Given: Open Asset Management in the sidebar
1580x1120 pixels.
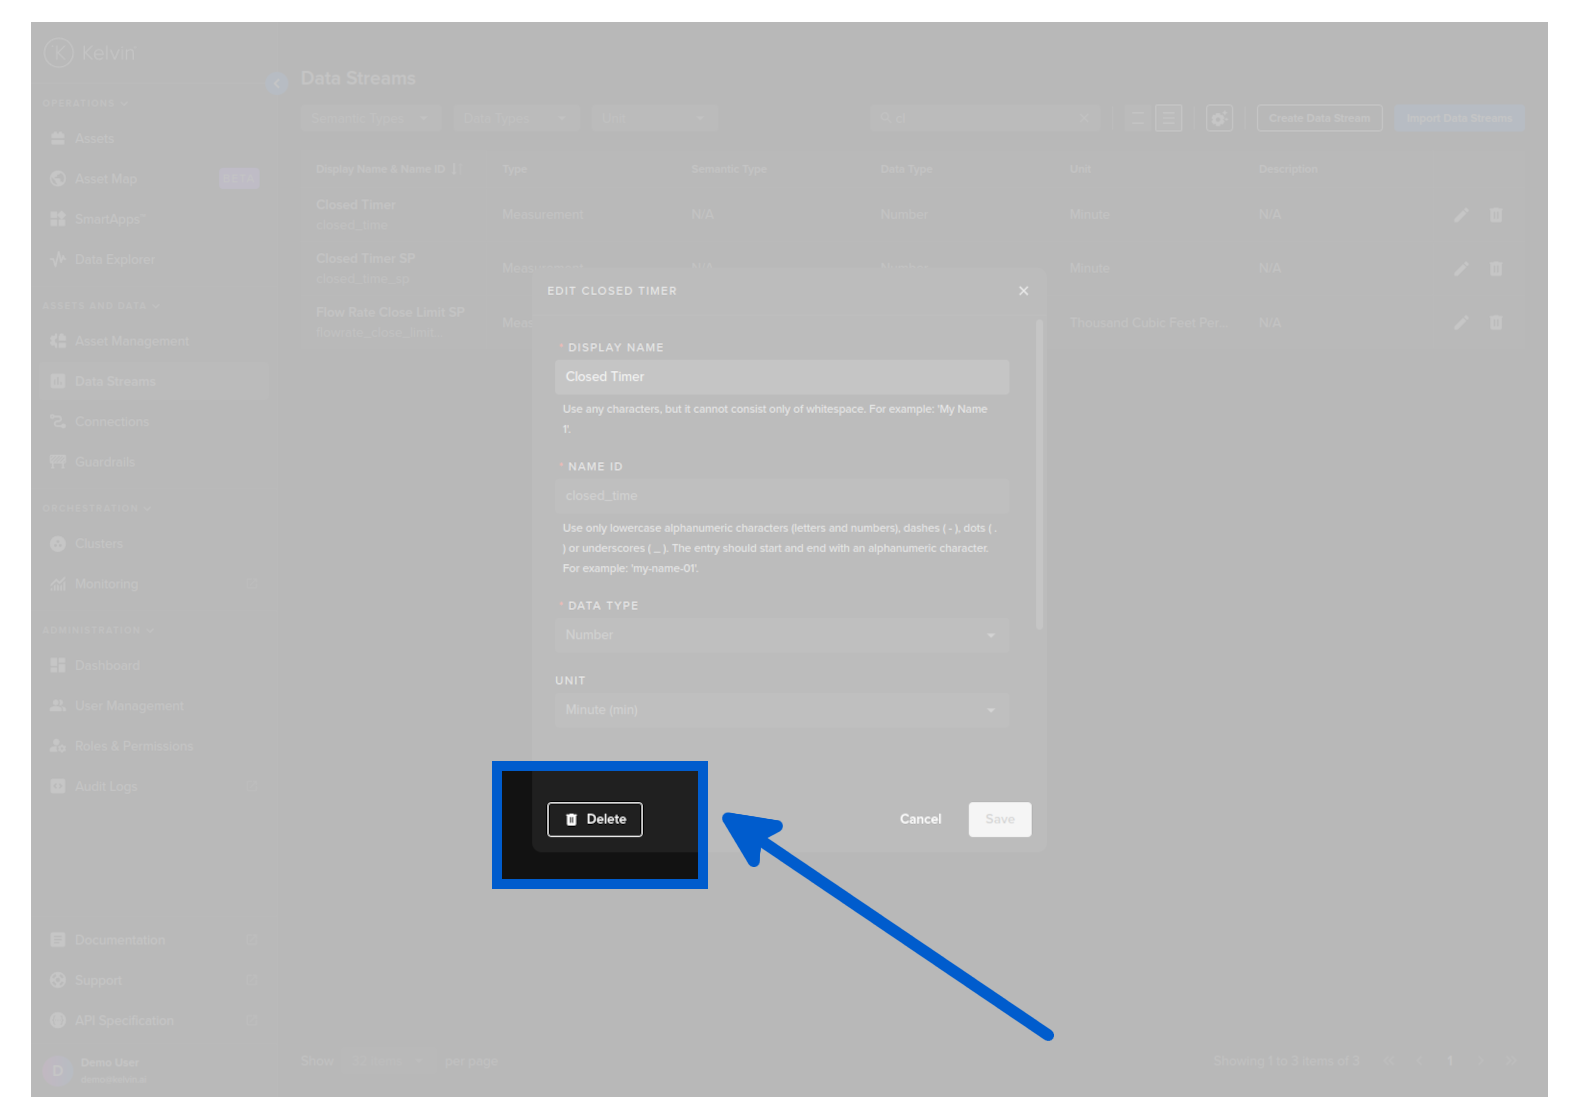Looking at the screenshot, I should point(131,341).
